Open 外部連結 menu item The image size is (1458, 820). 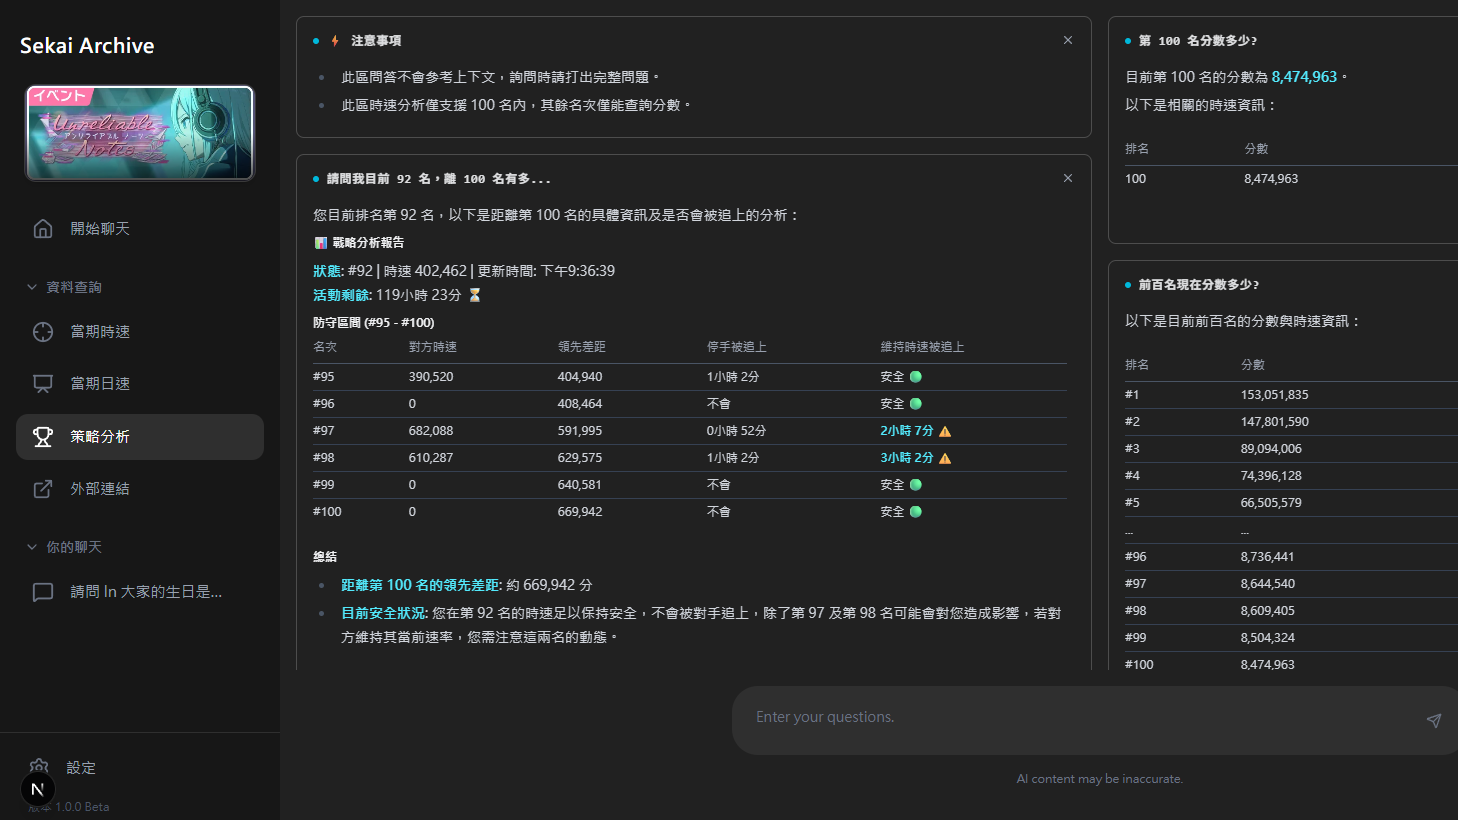(x=140, y=489)
